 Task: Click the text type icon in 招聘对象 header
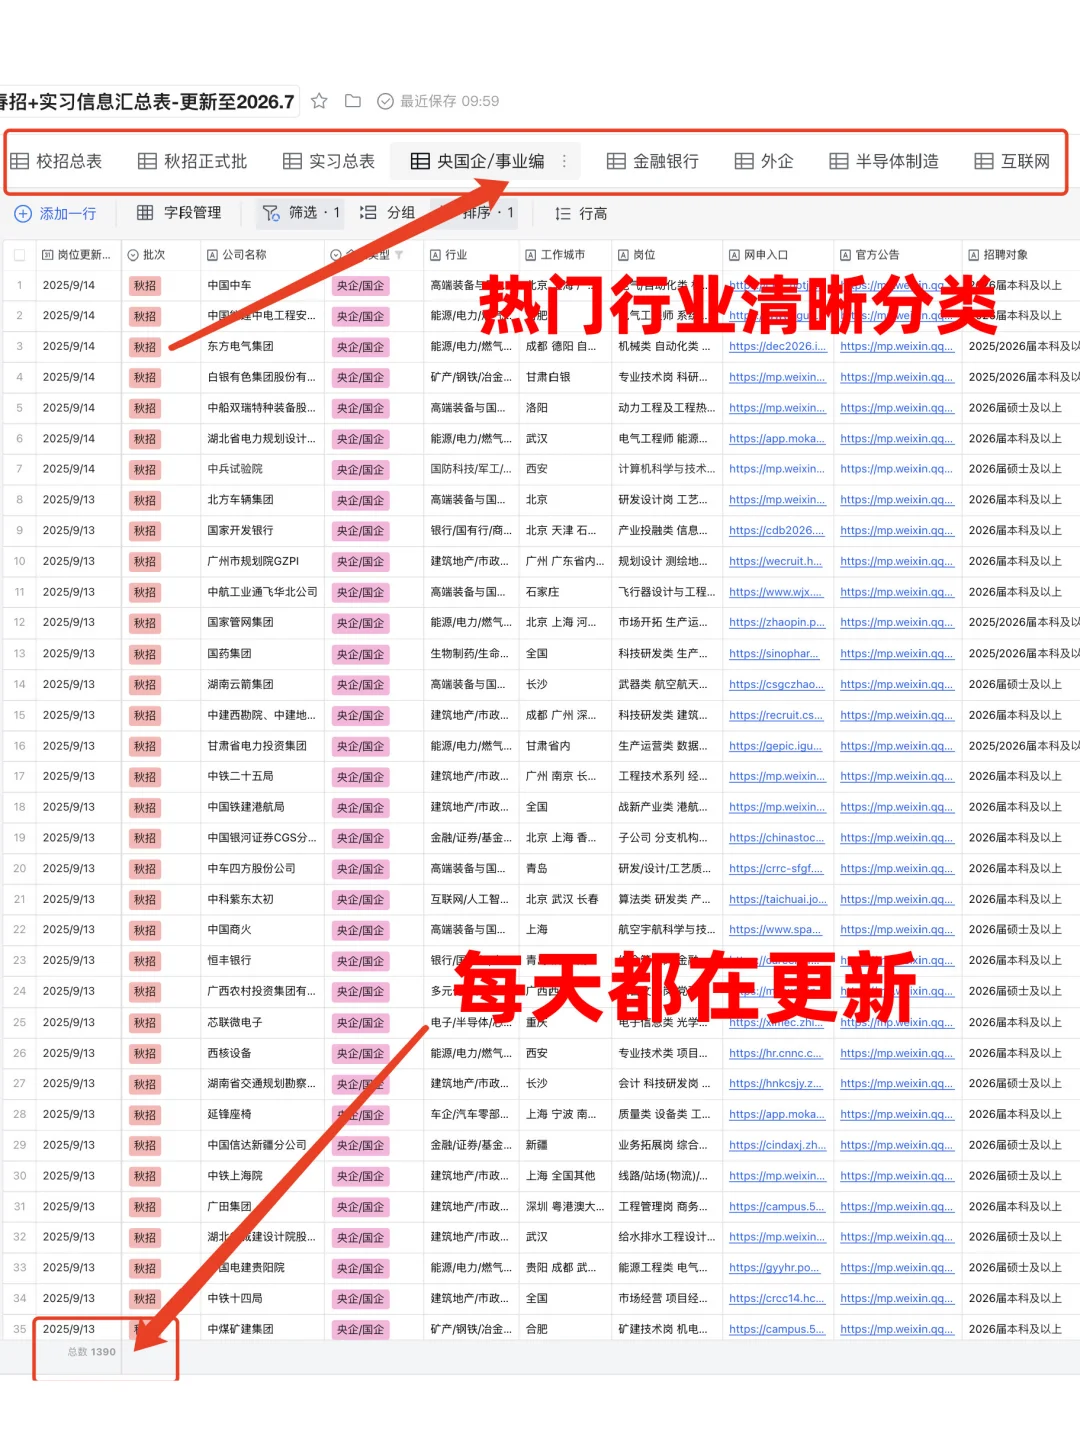click(973, 255)
